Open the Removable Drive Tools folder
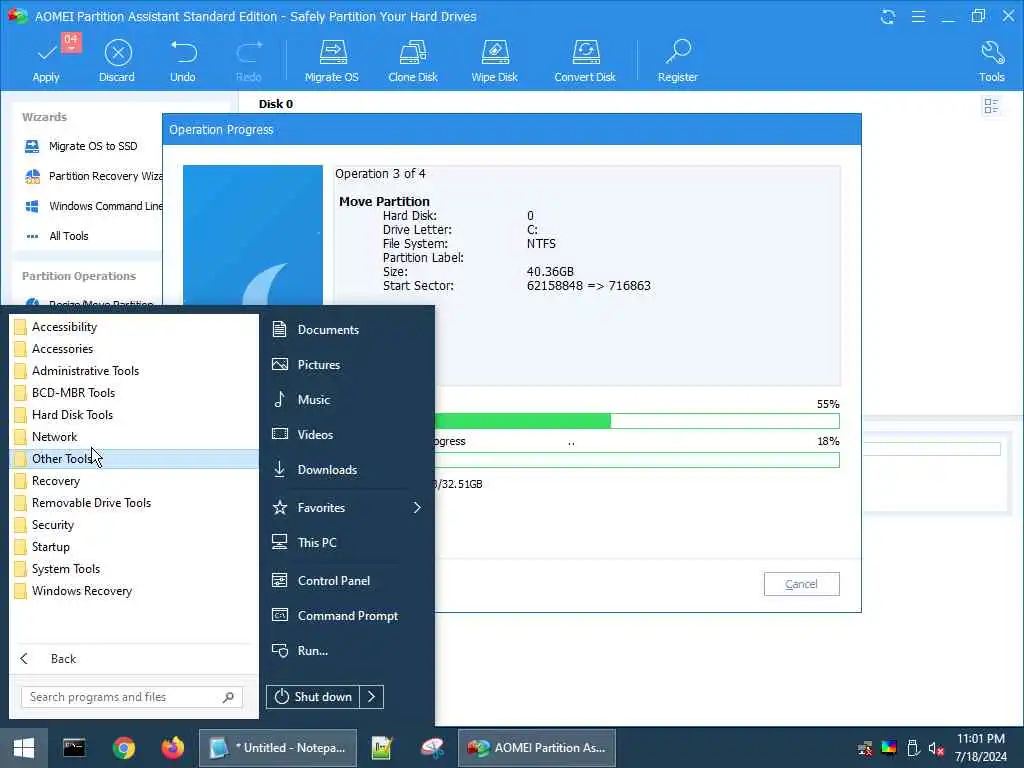Image resolution: width=1024 pixels, height=768 pixels. pyautogui.click(x=135, y=503)
